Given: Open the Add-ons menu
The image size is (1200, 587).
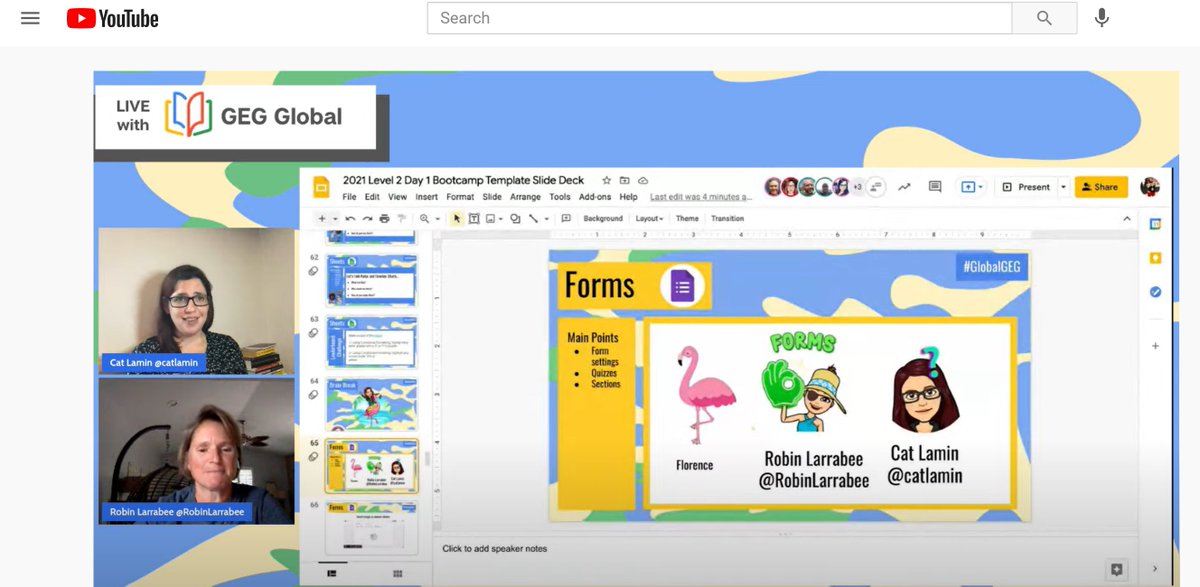Looking at the screenshot, I should tap(595, 197).
